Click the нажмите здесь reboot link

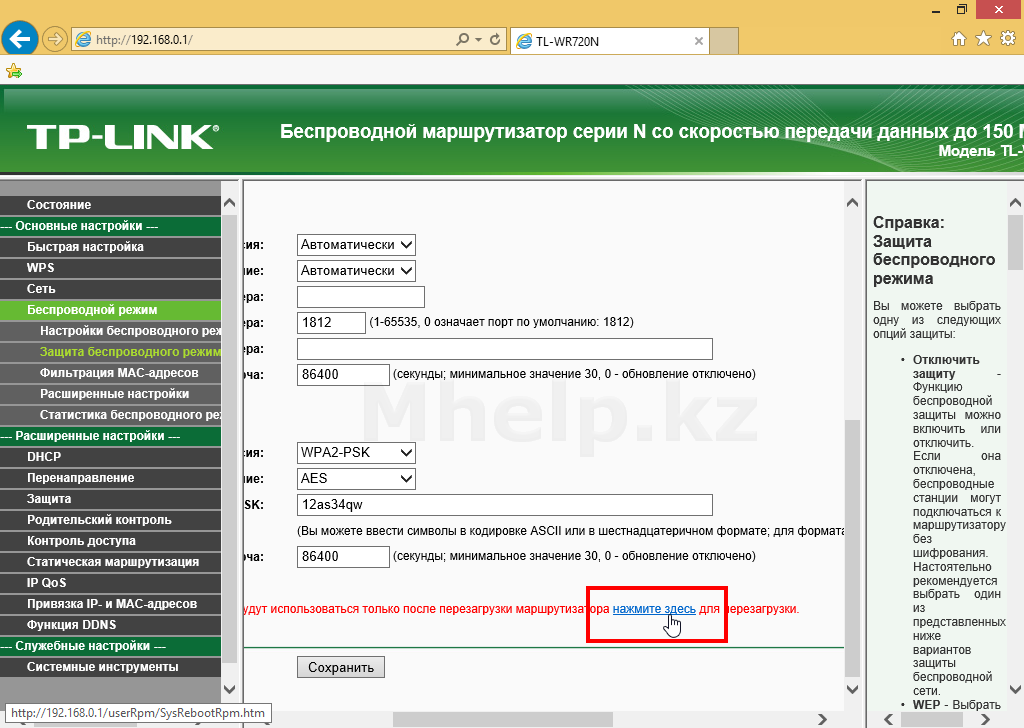654,609
